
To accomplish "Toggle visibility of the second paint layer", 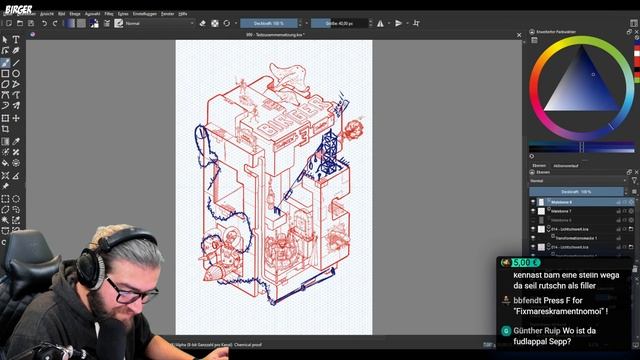I will [533, 211].
